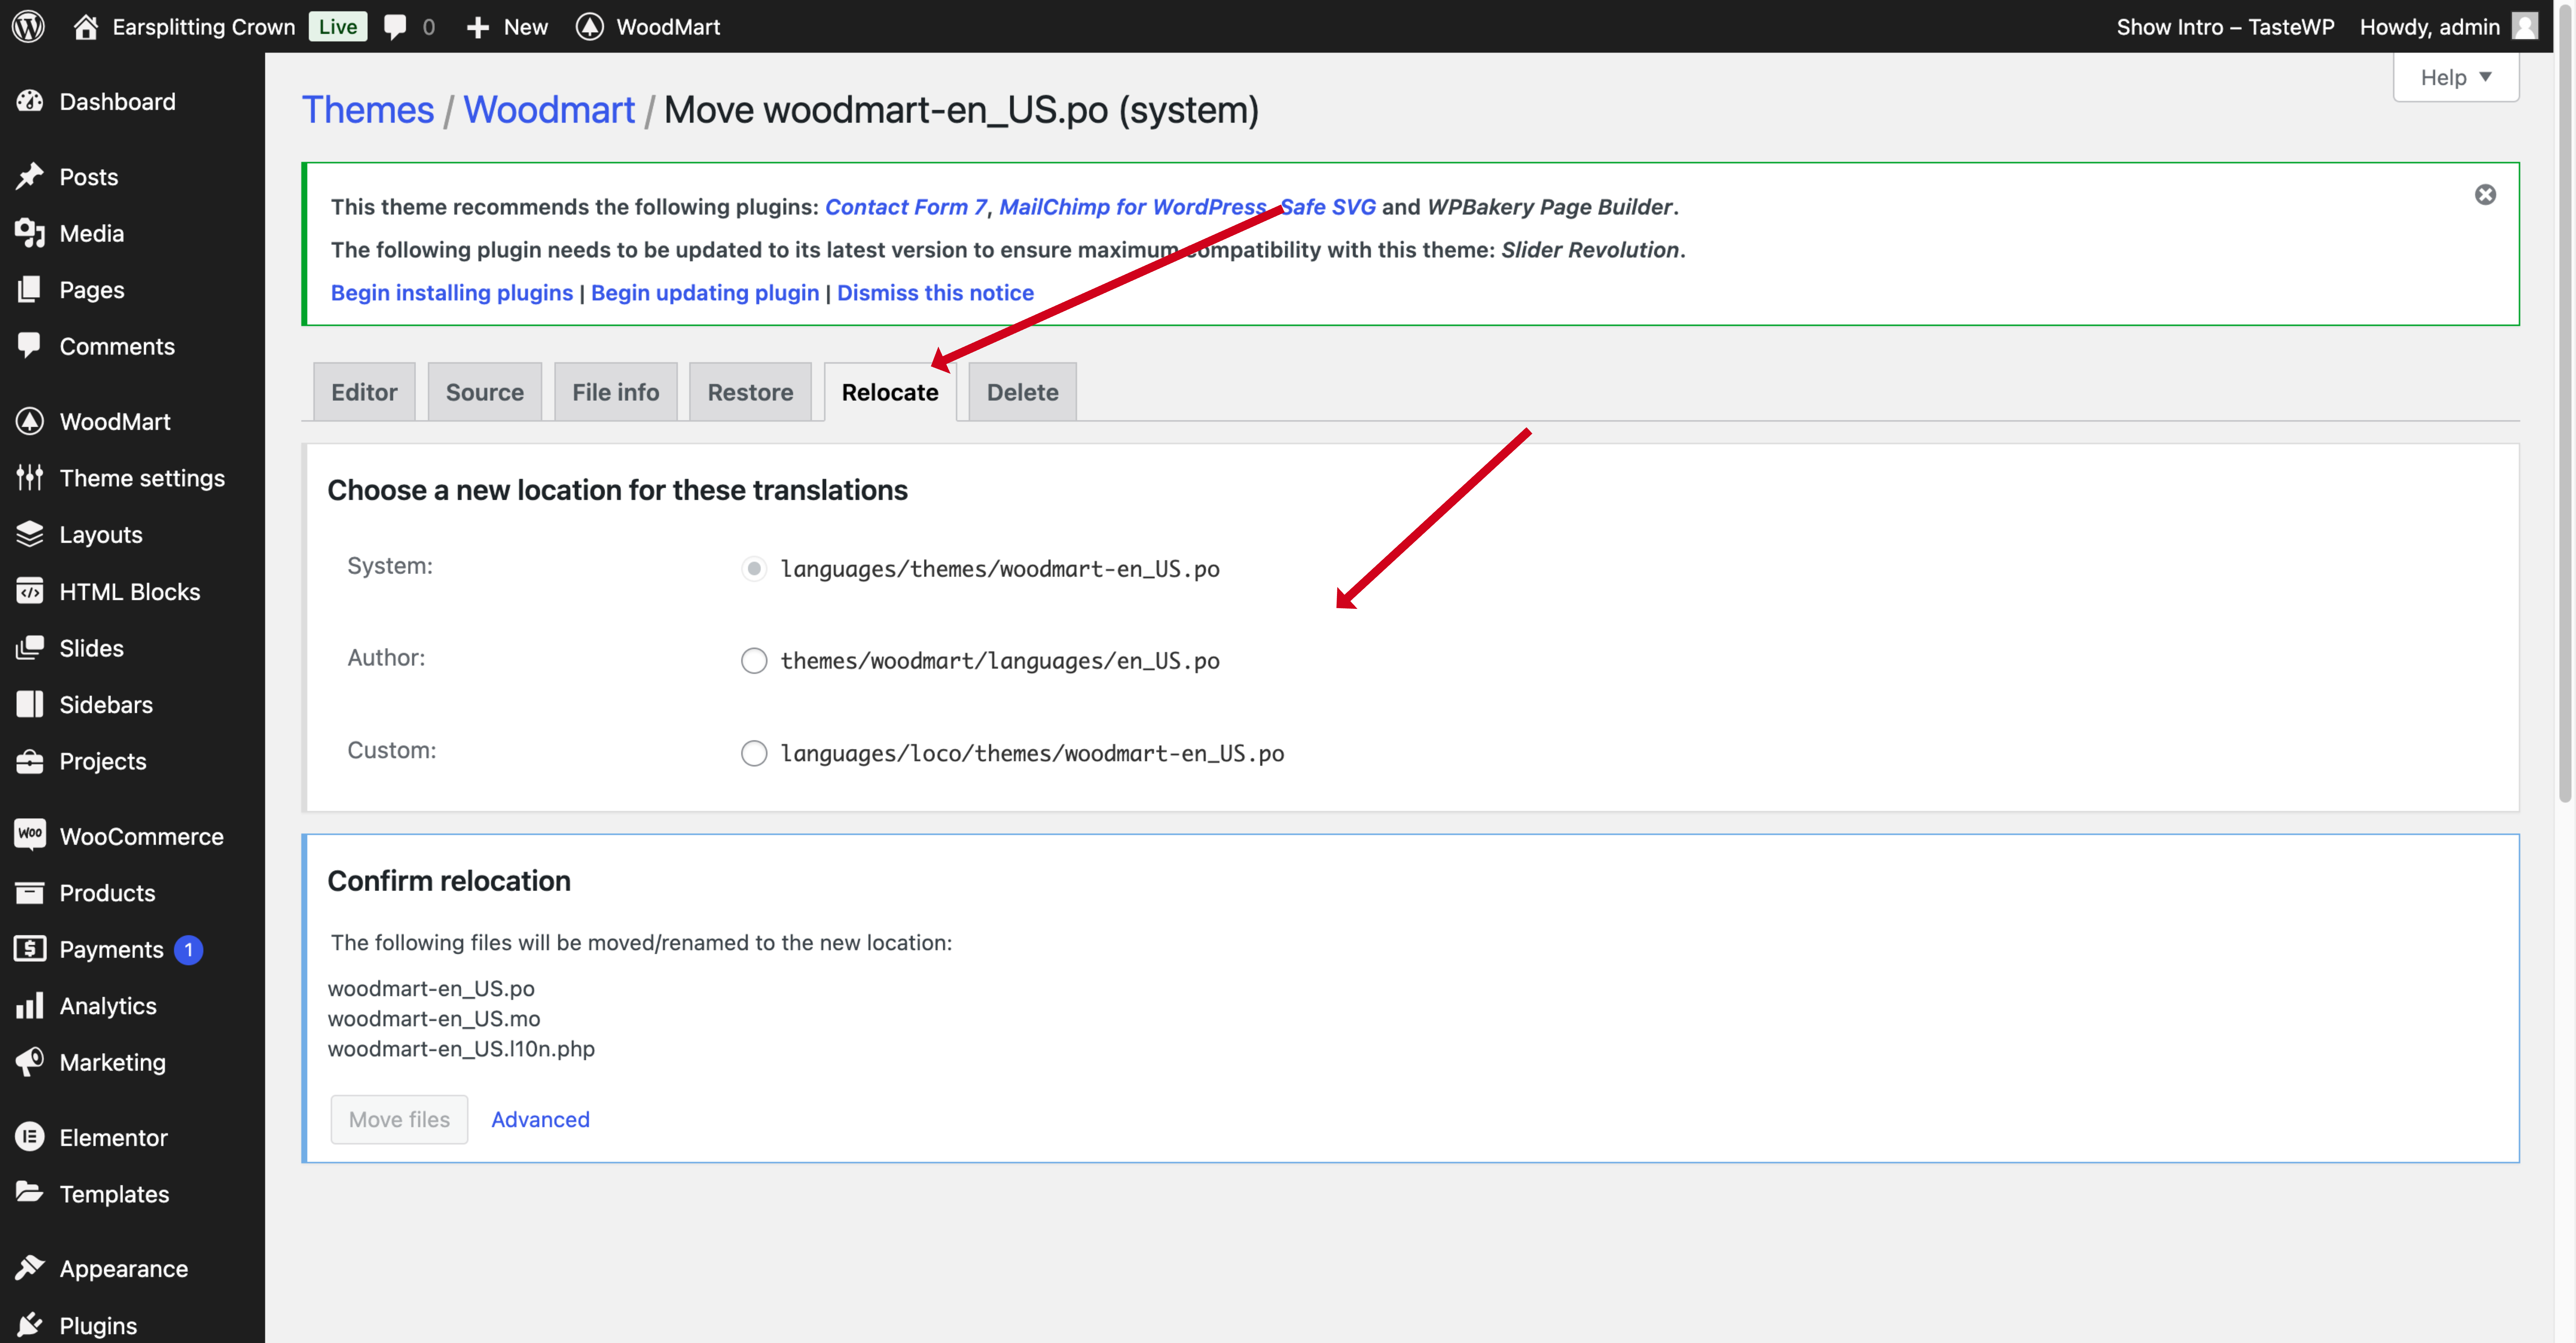This screenshot has height=1343, width=2576.
Task: Open the Delete tab
Action: click(1022, 392)
